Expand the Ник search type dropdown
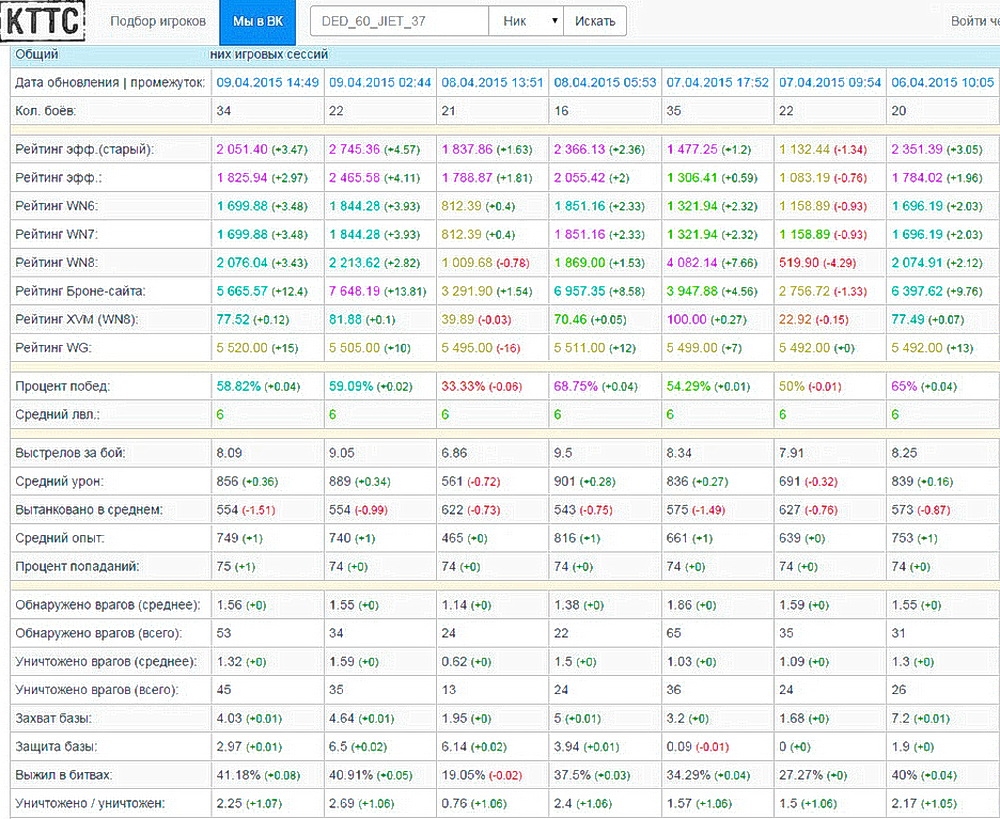Screen dimensions: 1000x819 click(525, 21)
